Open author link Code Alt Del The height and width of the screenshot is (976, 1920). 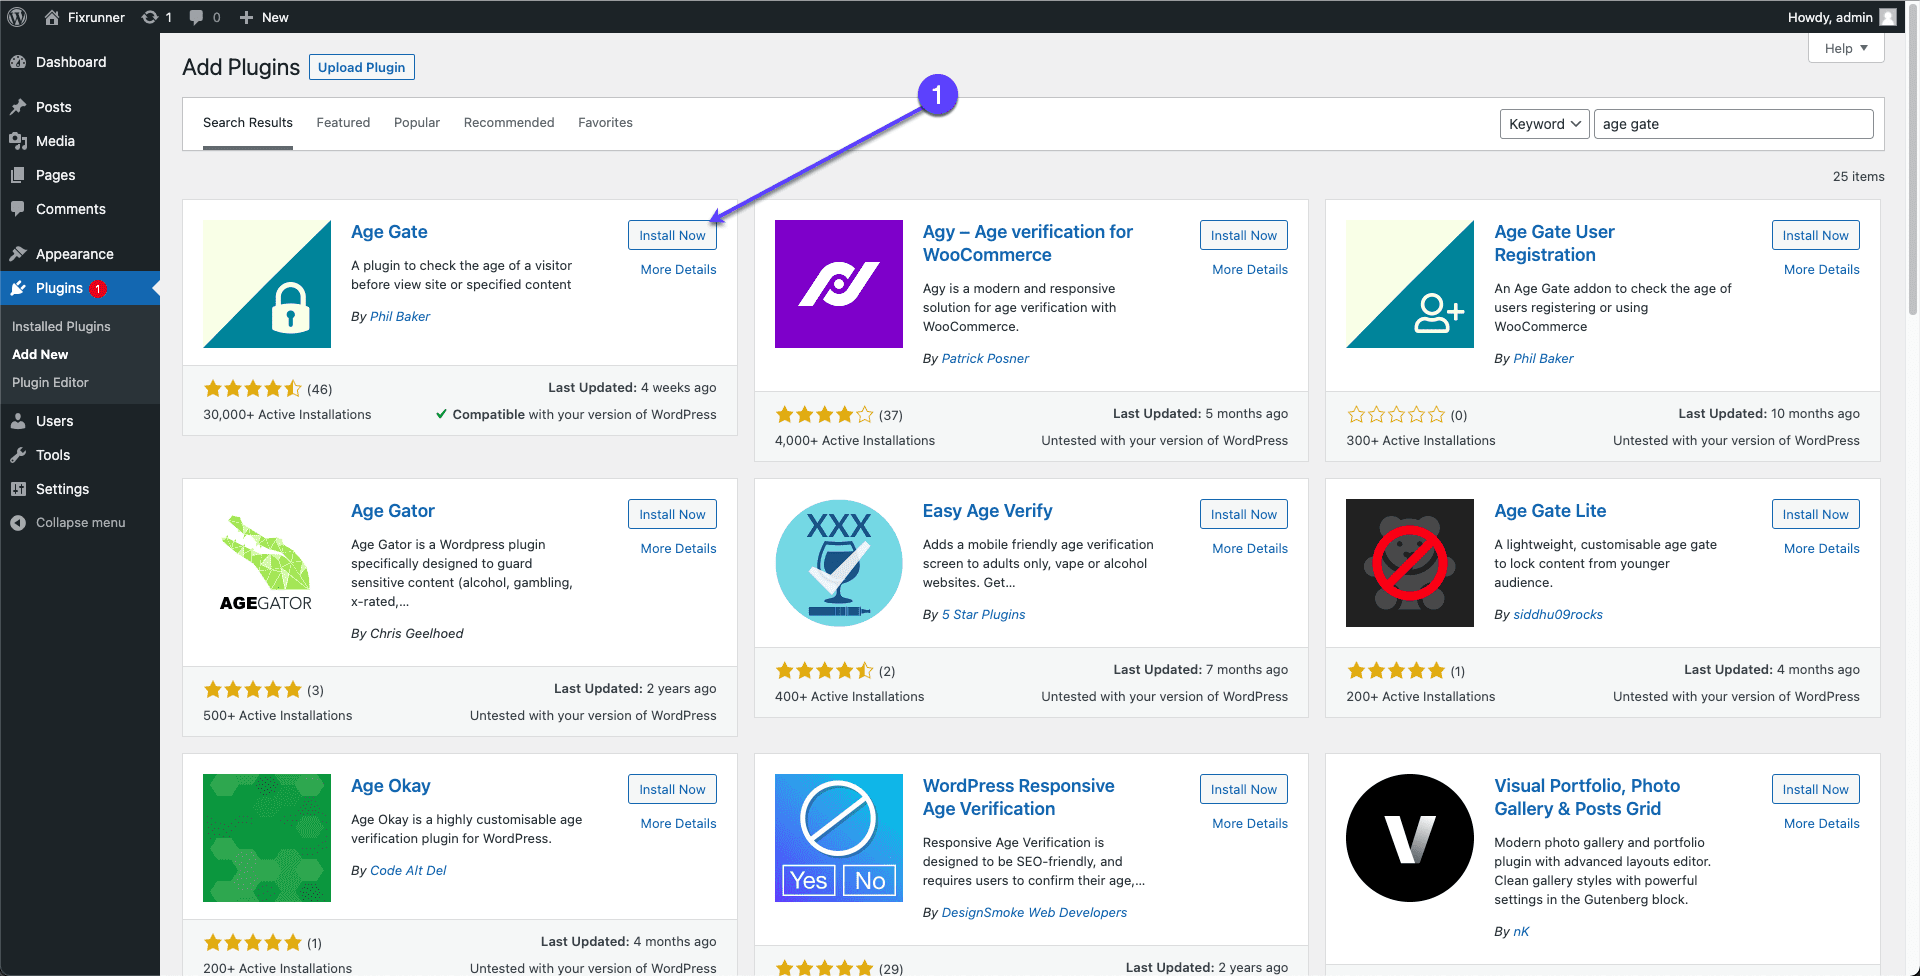point(408,870)
